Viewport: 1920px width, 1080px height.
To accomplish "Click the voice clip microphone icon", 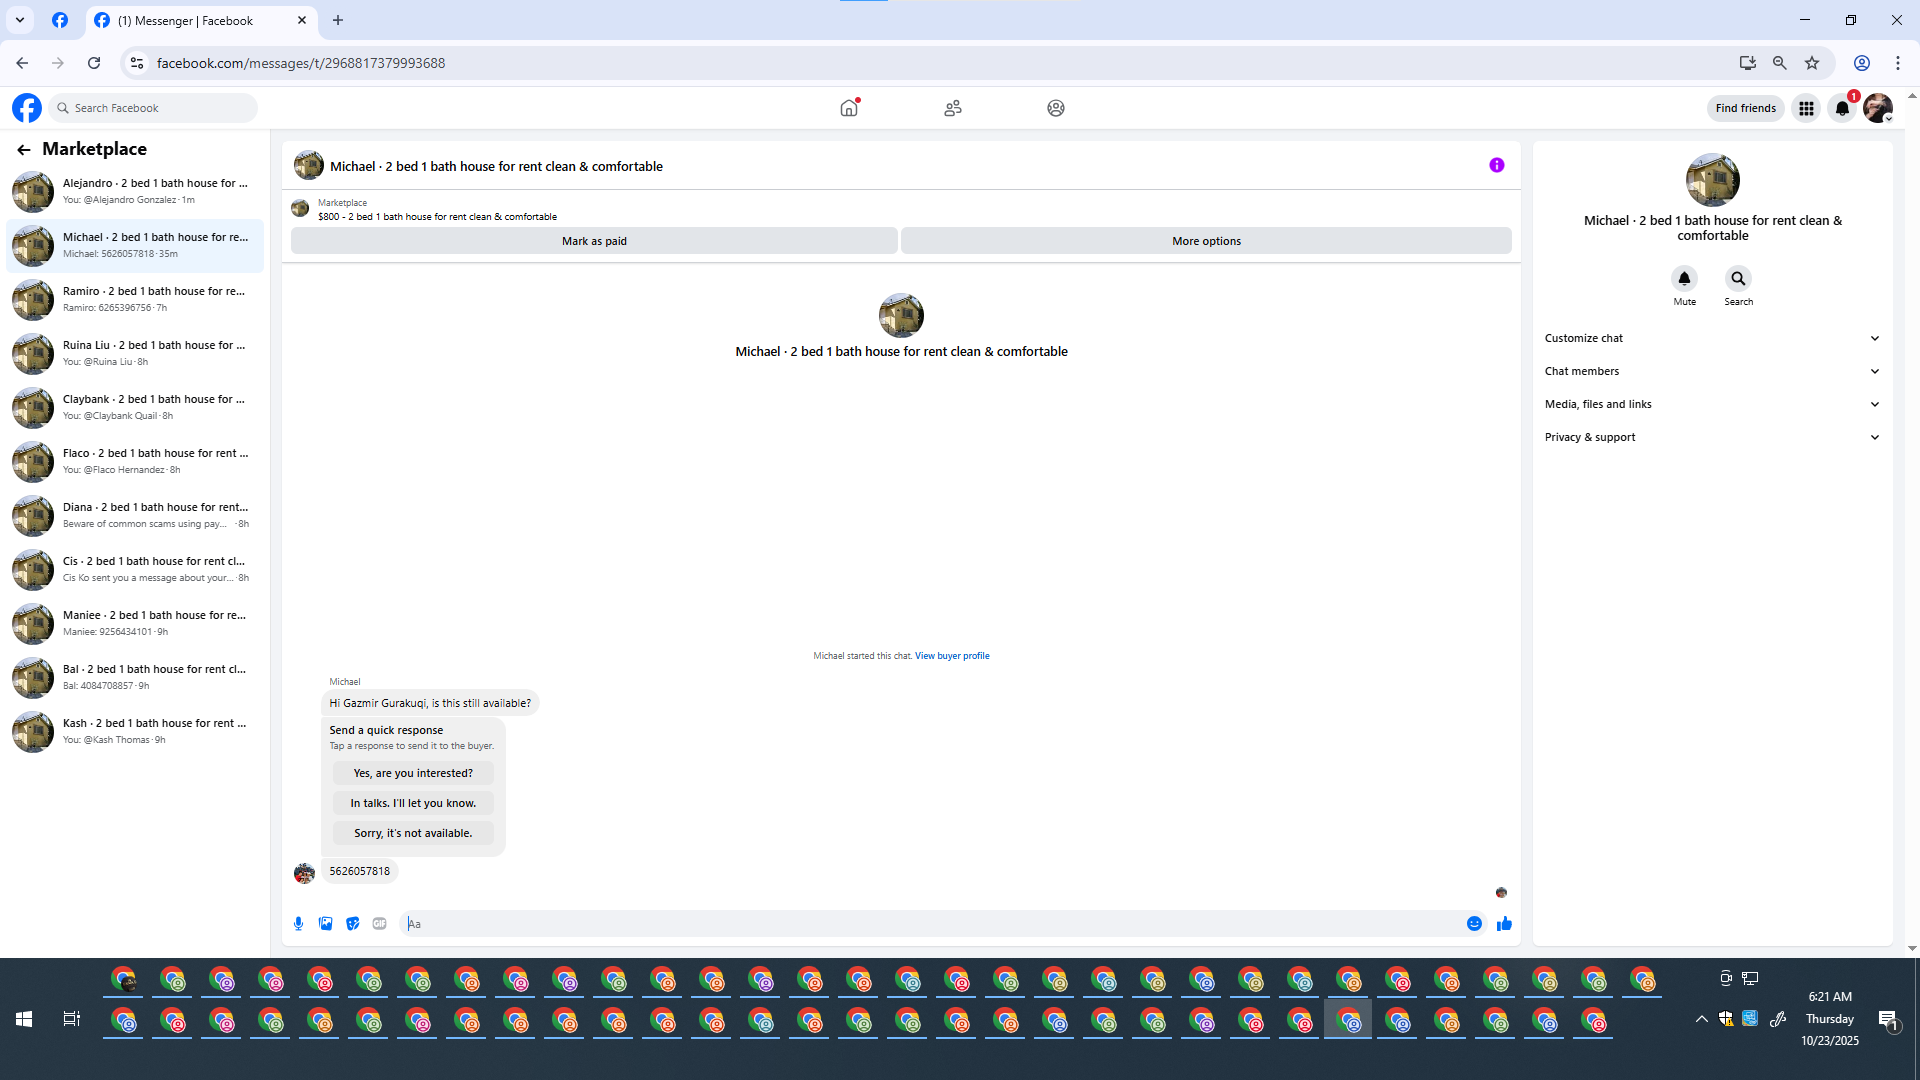I will [x=298, y=924].
